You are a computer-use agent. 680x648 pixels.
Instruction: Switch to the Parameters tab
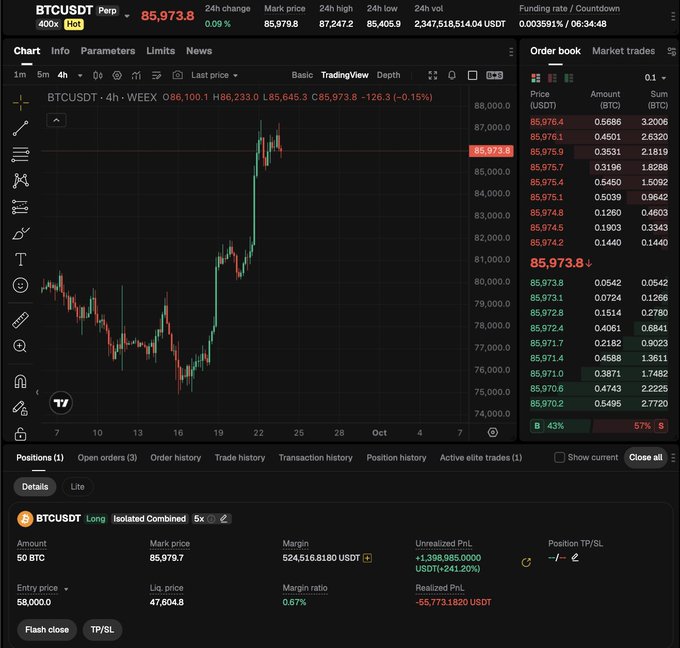point(108,51)
